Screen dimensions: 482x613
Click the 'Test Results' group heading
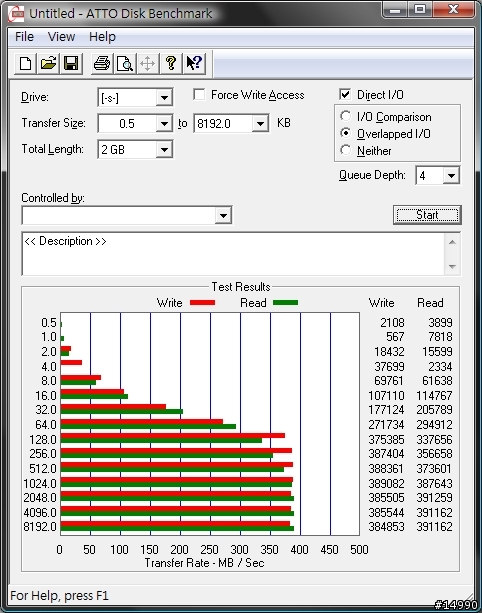(241, 287)
